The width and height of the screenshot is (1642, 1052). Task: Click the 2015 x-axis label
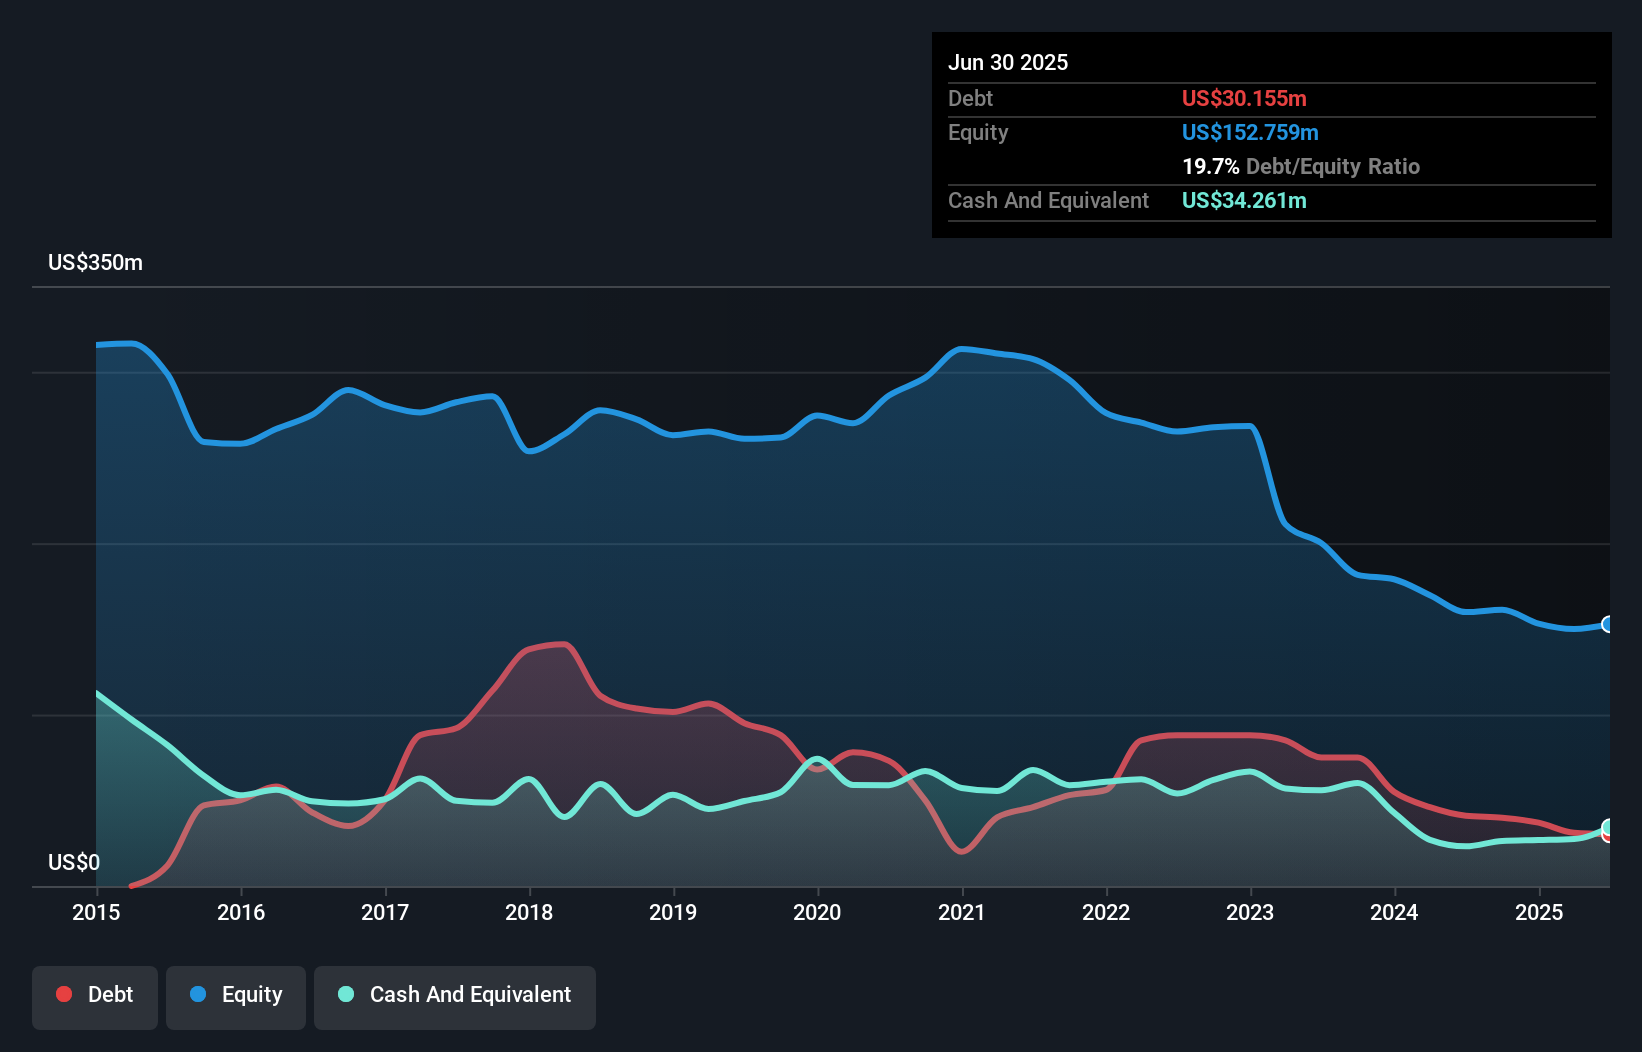pyautogui.click(x=96, y=912)
